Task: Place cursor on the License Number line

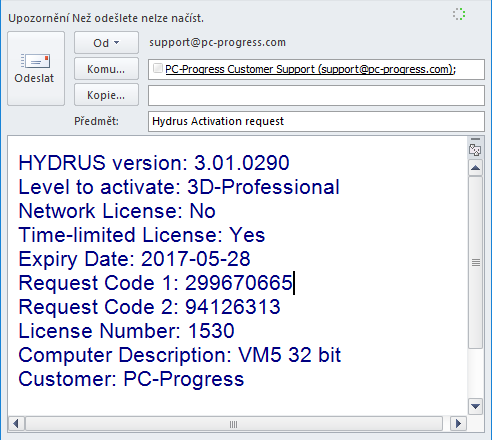Action: [x=127, y=331]
